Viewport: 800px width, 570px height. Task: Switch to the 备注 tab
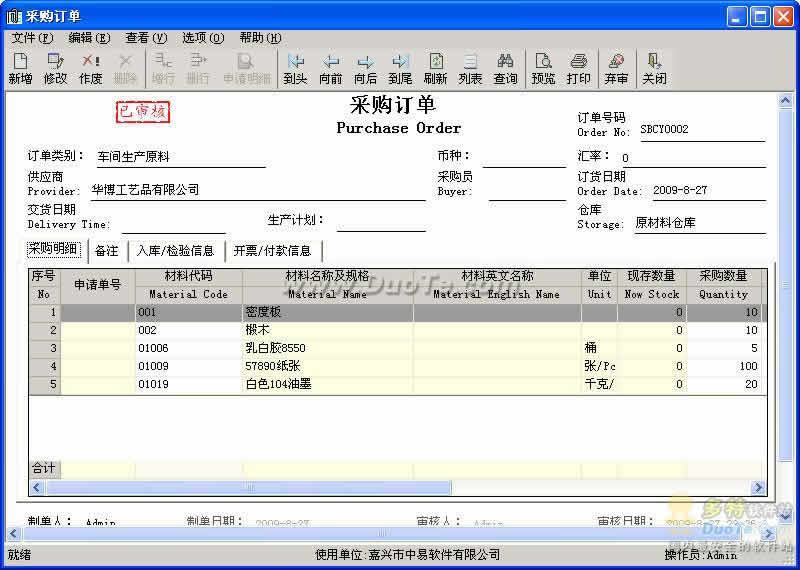[107, 251]
